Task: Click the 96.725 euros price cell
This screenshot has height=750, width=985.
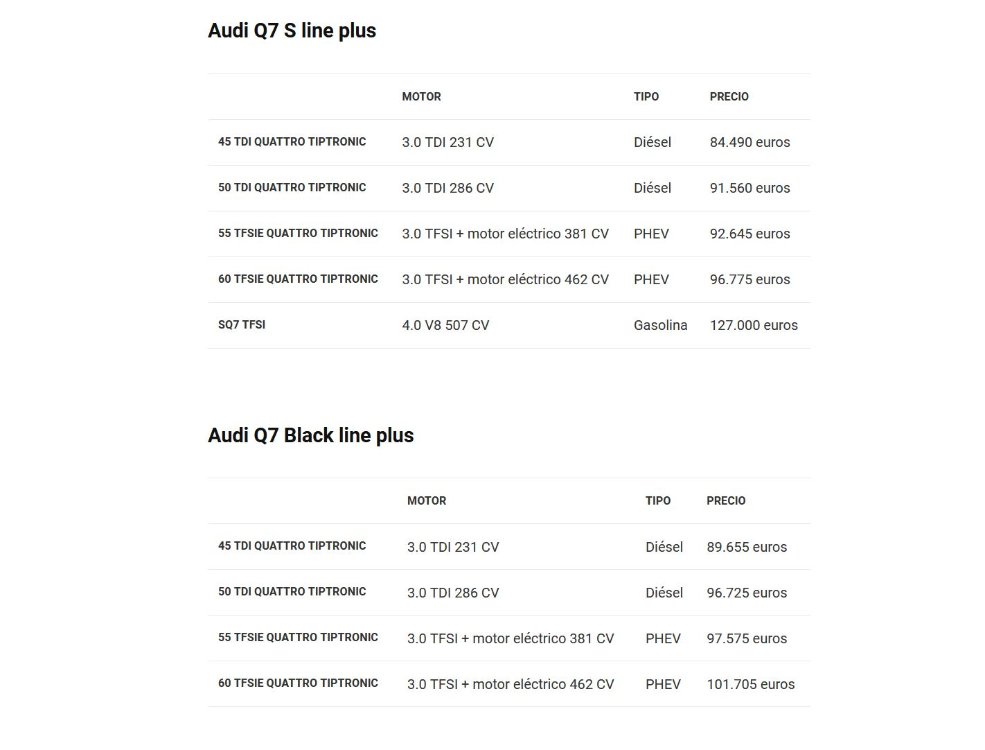Action: pos(747,593)
